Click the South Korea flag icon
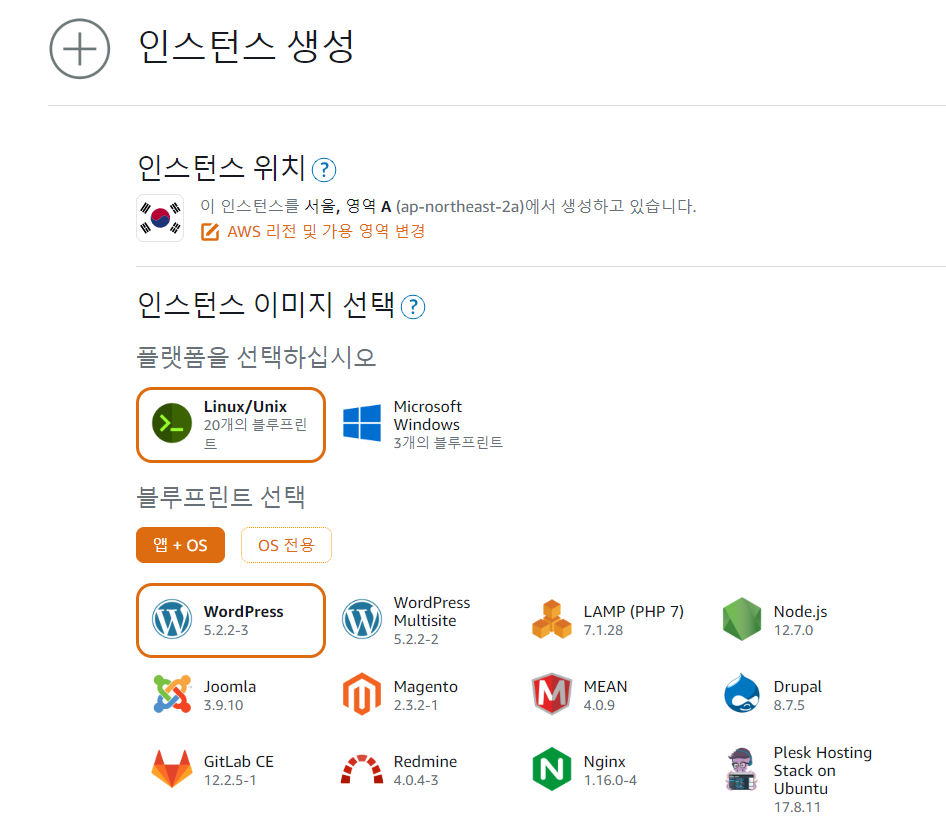Viewport: 946px width, 823px height. pos(160,218)
